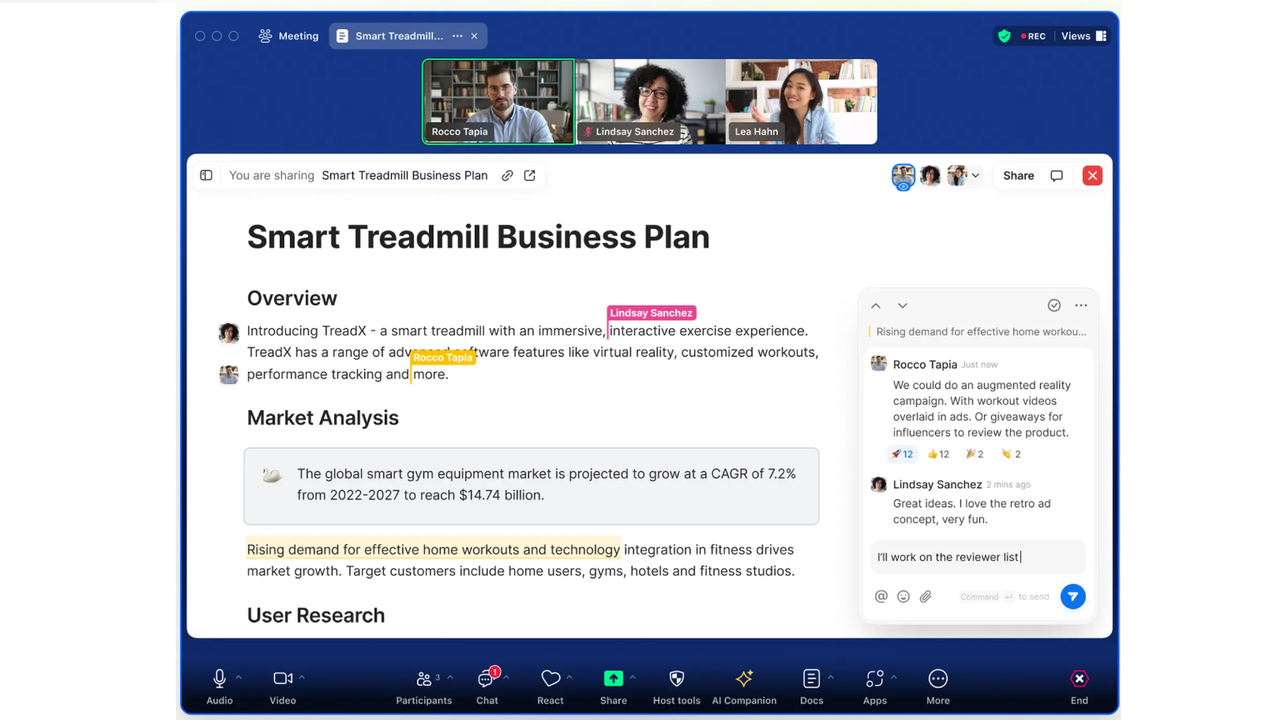Copy document link using the link icon

508,176
